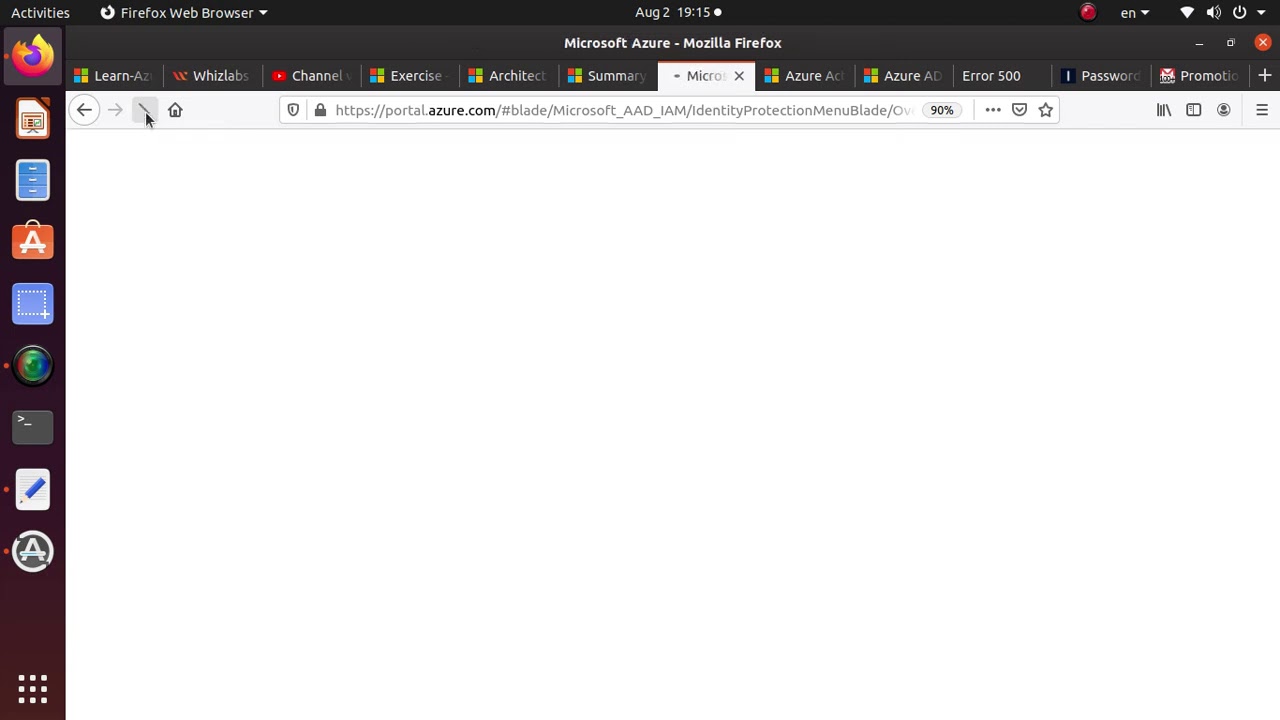Bookmark this page with the star

click(x=1046, y=110)
